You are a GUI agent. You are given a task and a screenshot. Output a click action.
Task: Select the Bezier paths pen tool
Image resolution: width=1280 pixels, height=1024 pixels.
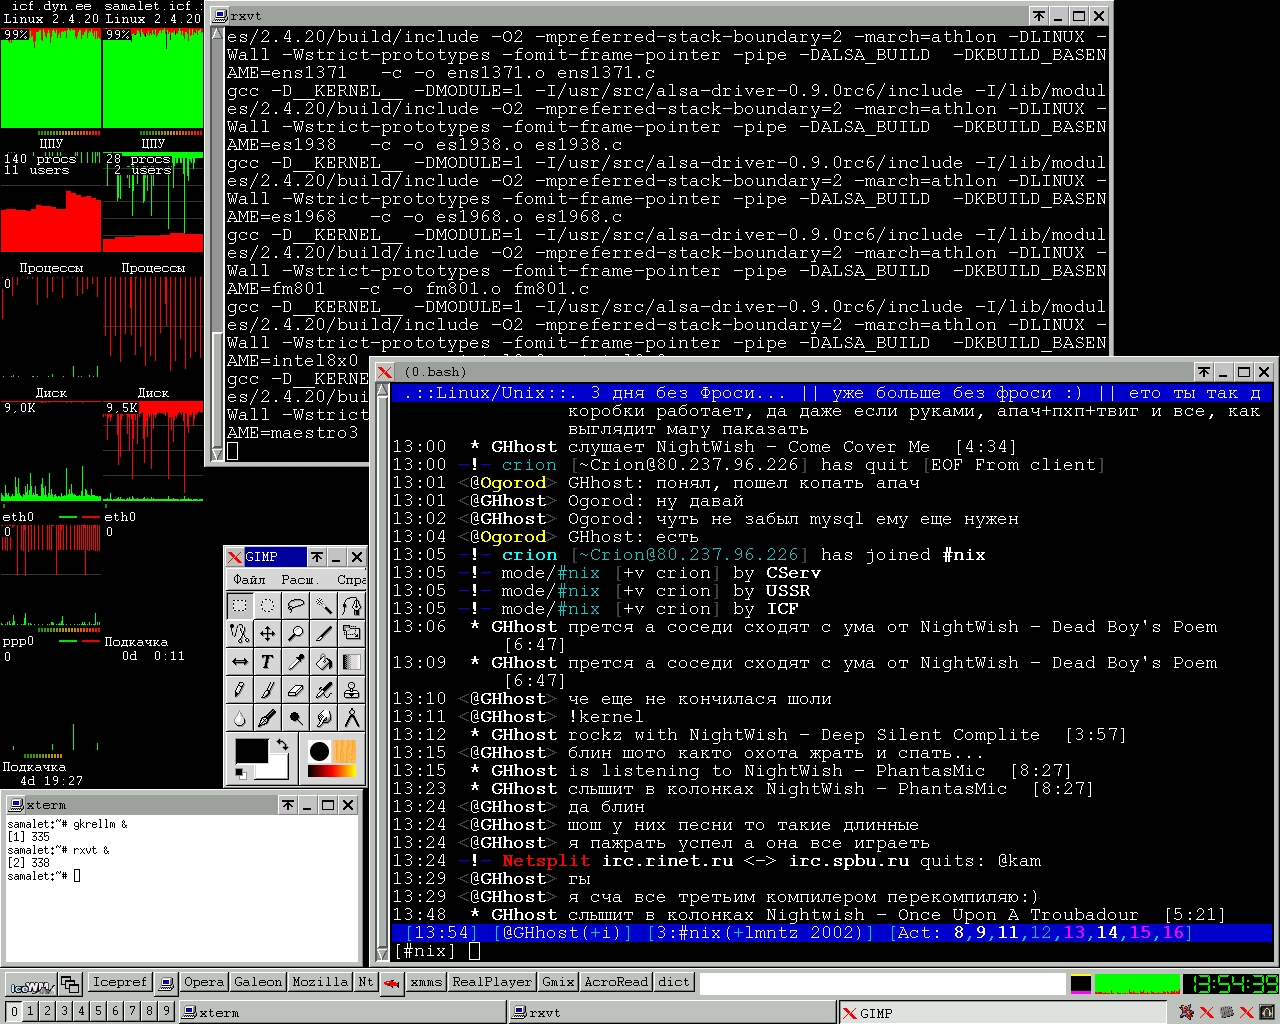pyautogui.click(x=352, y=605)
